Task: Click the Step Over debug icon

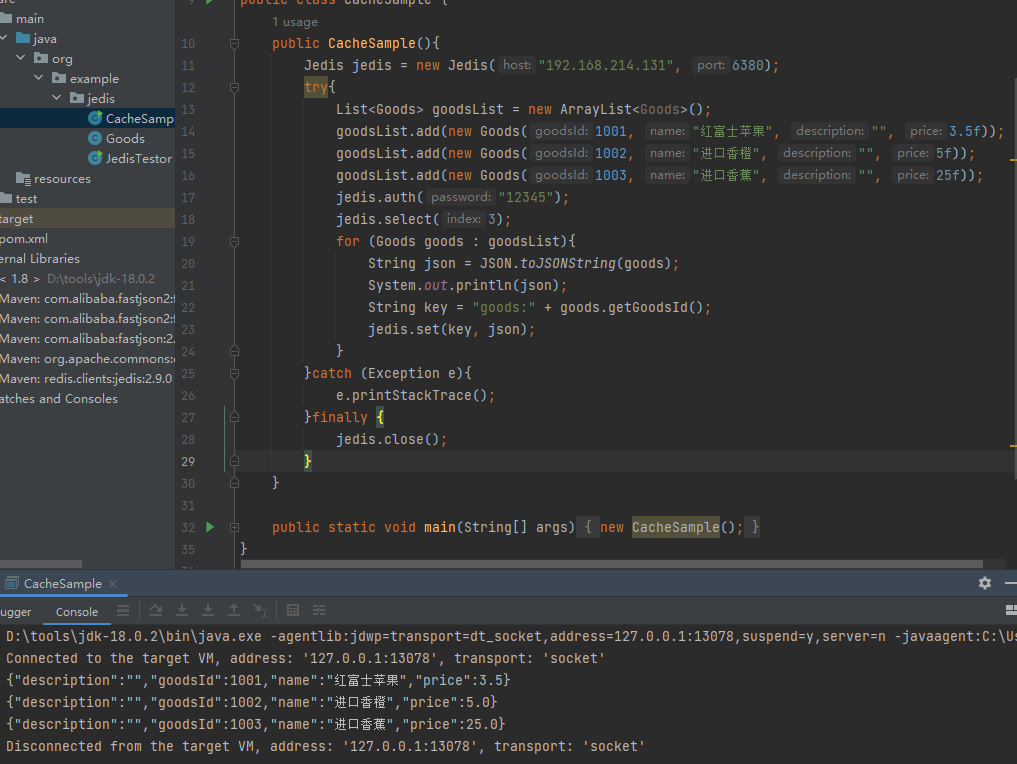Action: [x=156, y=610]
